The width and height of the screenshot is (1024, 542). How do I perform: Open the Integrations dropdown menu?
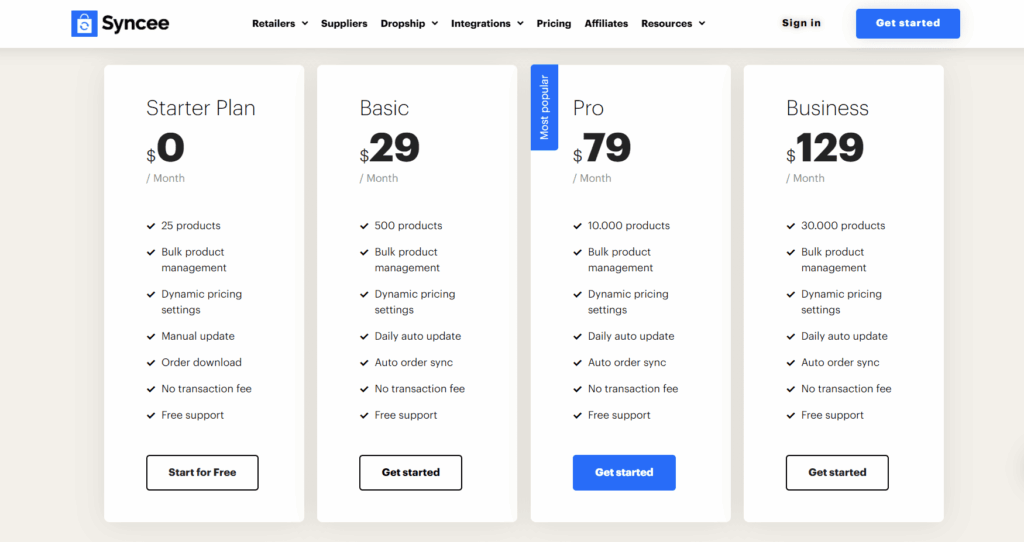click(487, 24)
